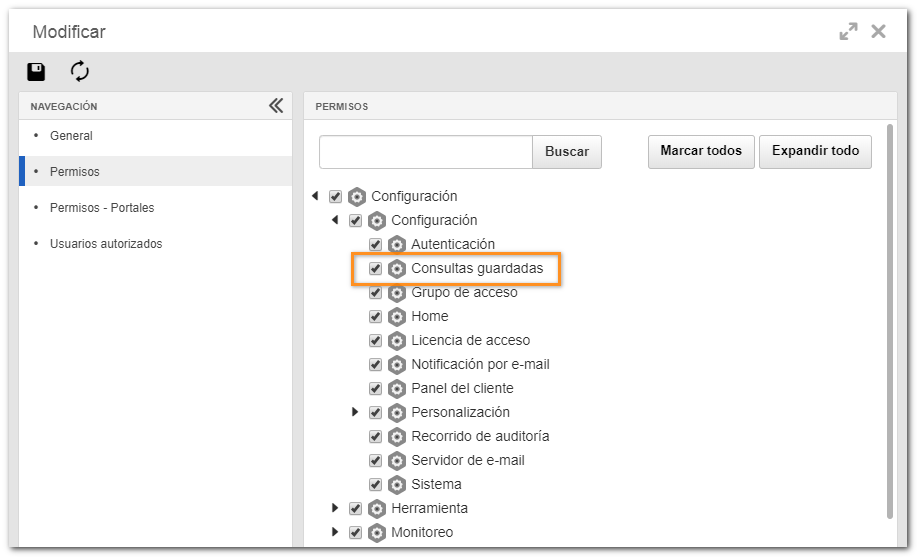Collapse the top-level Configuración node
Image resolution: width=917 pixels, height=557 pixels.
click(x=315, y=196)
